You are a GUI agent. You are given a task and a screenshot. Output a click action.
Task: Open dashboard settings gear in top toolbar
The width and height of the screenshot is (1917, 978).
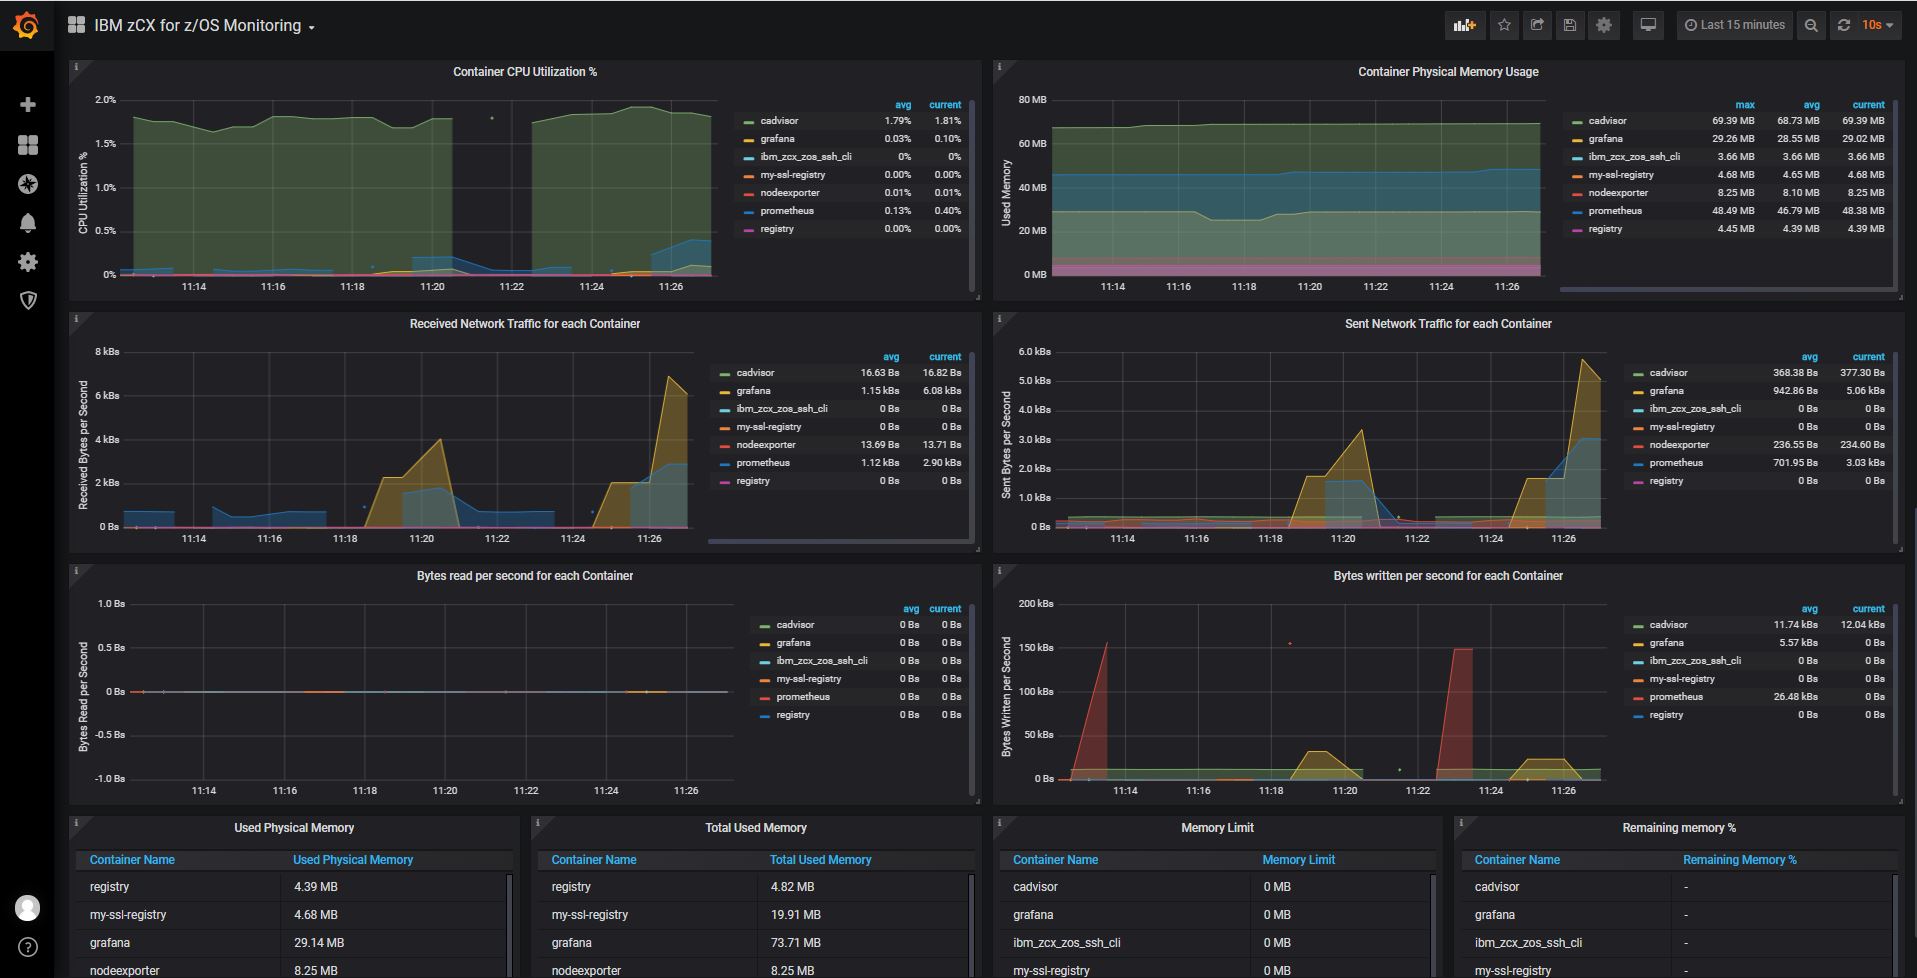coord(1604,26)
